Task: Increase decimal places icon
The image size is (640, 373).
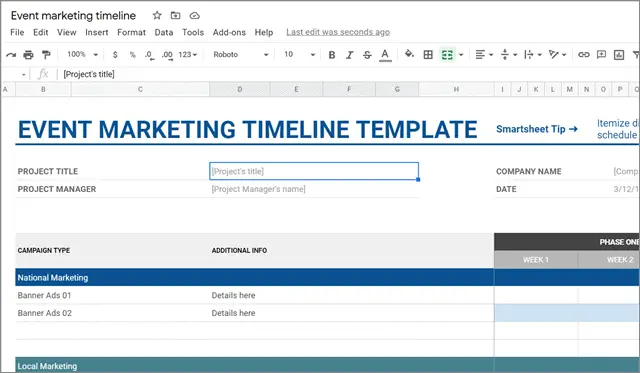Action: [x=167, y=55]
